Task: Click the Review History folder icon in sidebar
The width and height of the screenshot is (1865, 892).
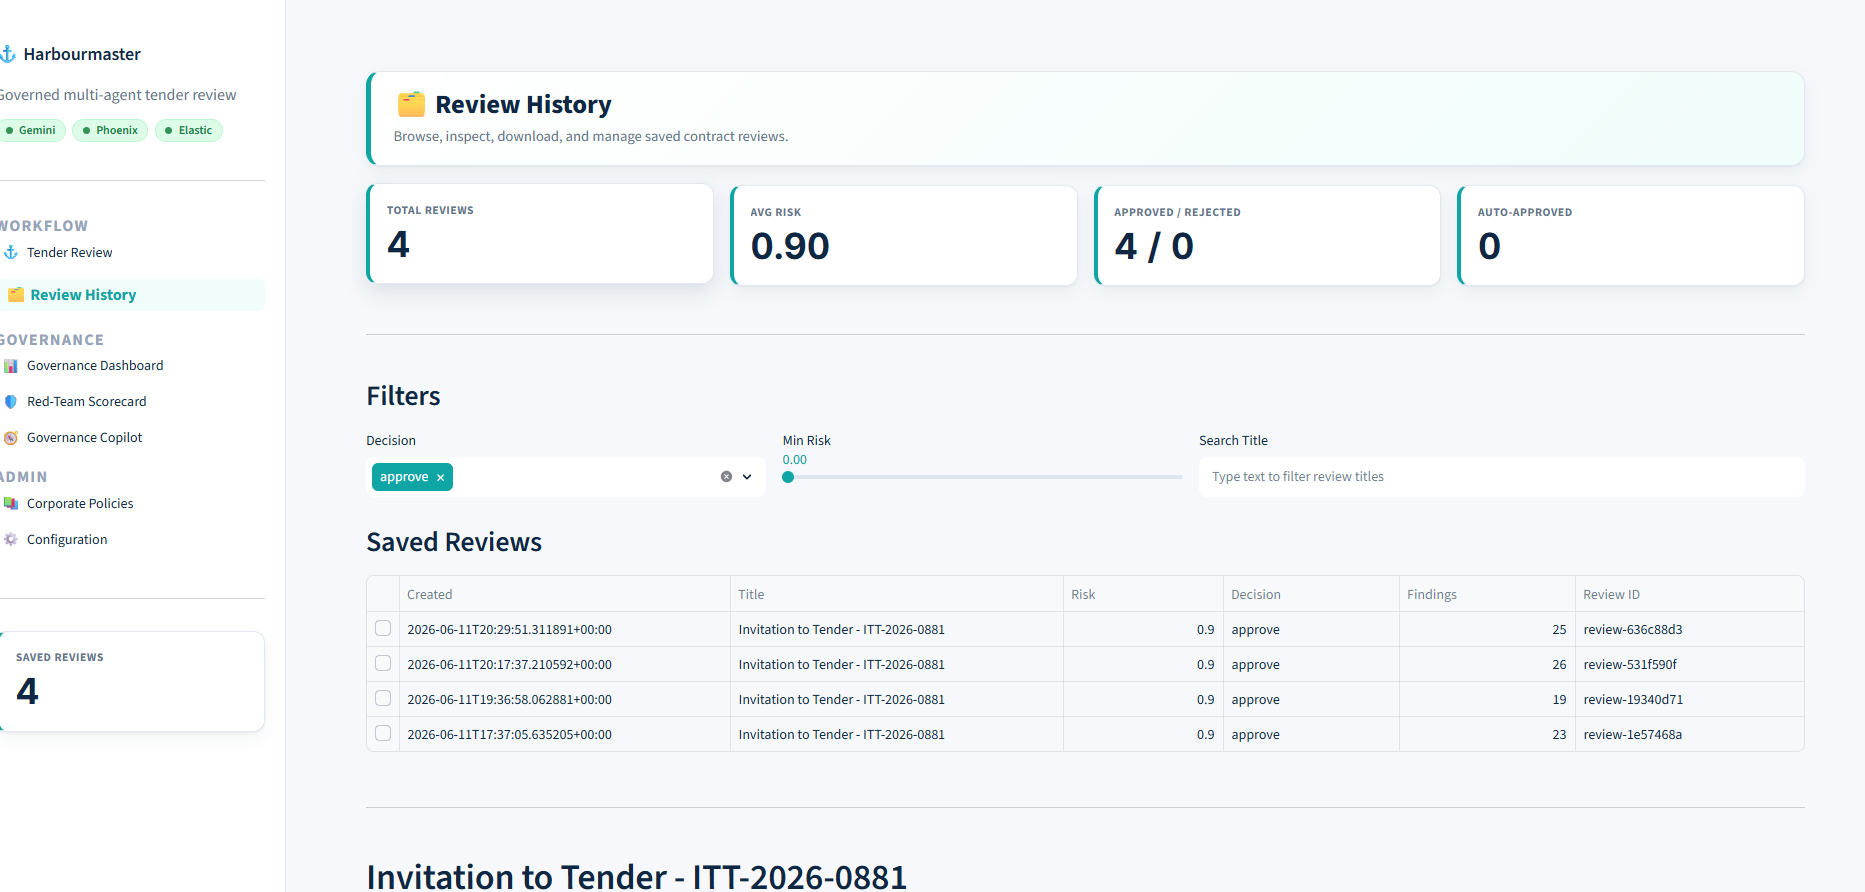Action: click(16, 295)
